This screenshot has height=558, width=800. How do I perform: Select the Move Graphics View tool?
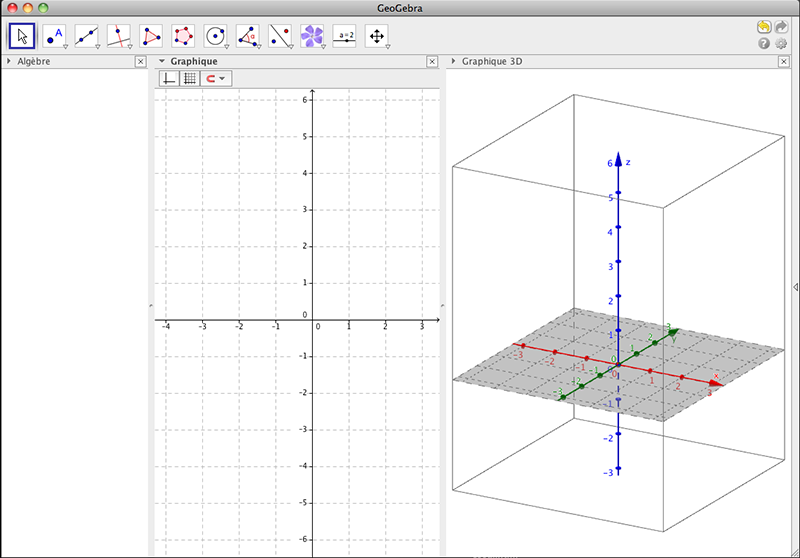point(377,36)
